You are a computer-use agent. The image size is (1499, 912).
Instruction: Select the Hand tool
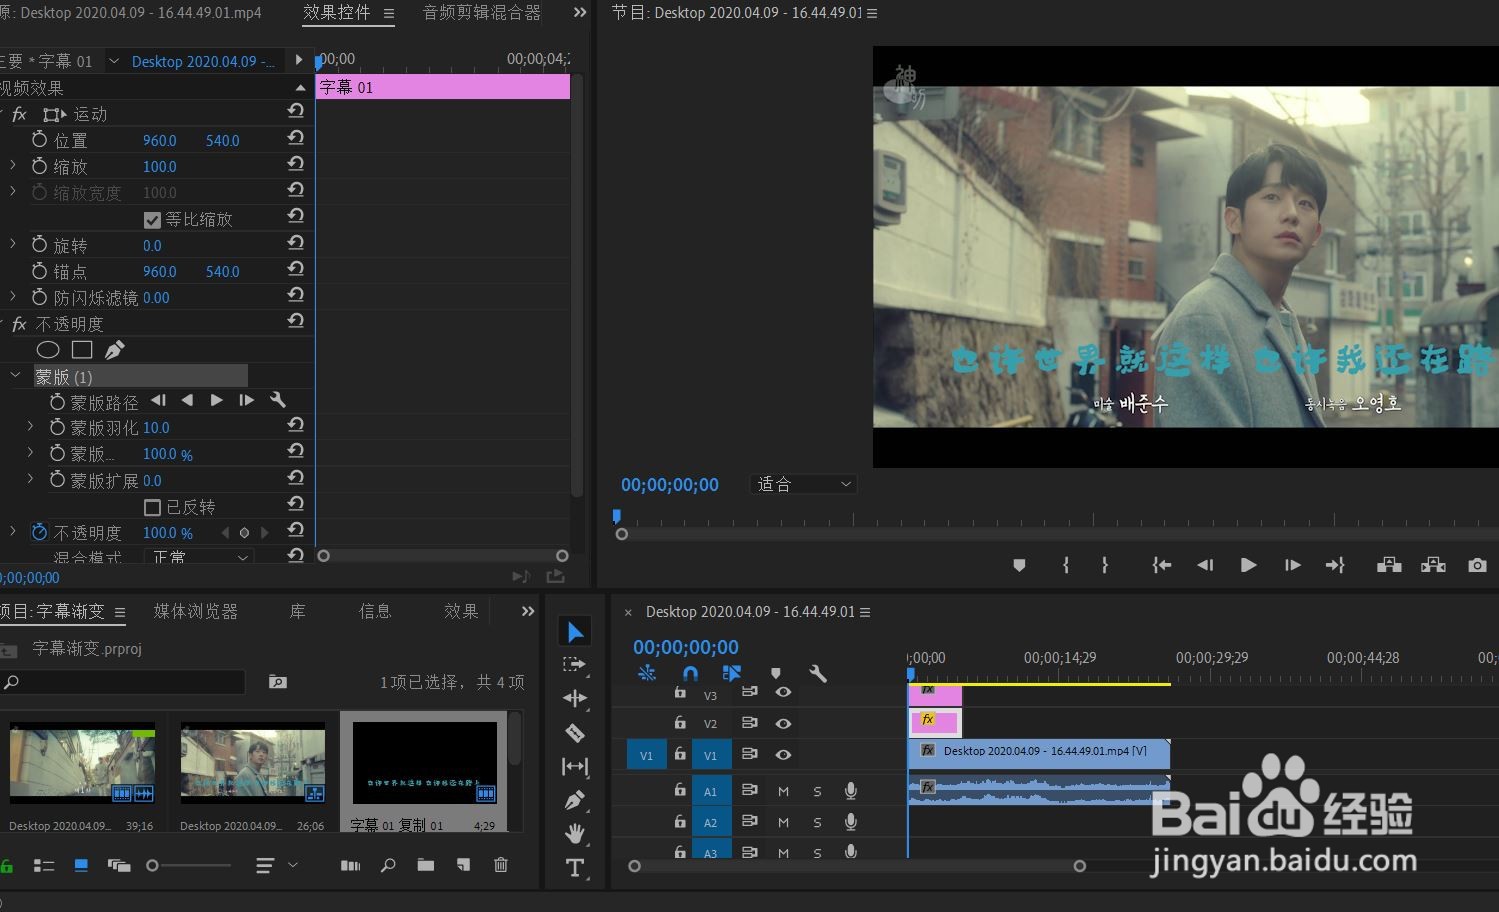[575, 833]
